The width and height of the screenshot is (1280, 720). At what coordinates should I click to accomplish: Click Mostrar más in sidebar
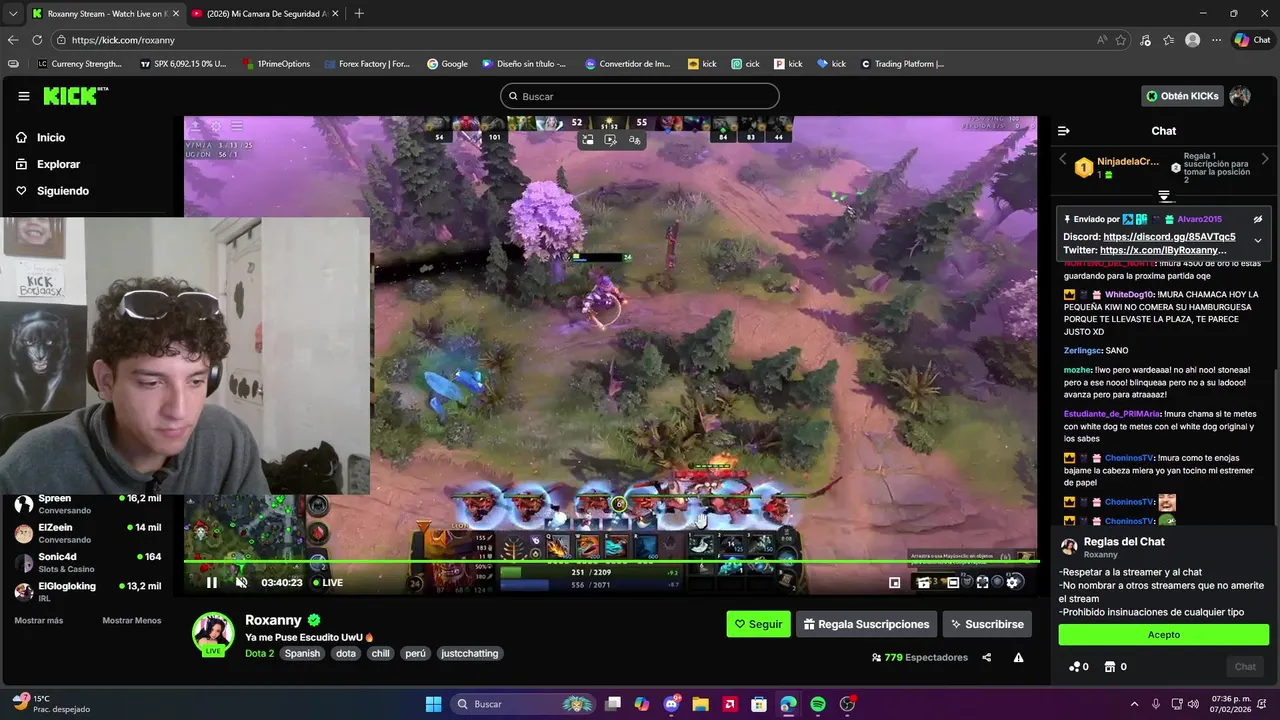click(x=39, y=620)
